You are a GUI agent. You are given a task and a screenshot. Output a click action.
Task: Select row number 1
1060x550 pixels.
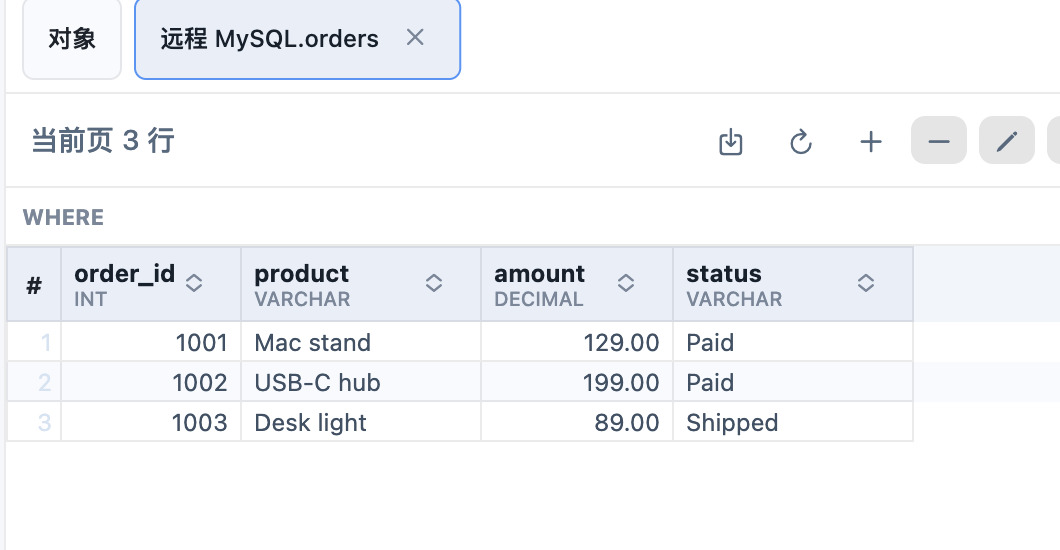pyautogui.click(x=34, y=342)
